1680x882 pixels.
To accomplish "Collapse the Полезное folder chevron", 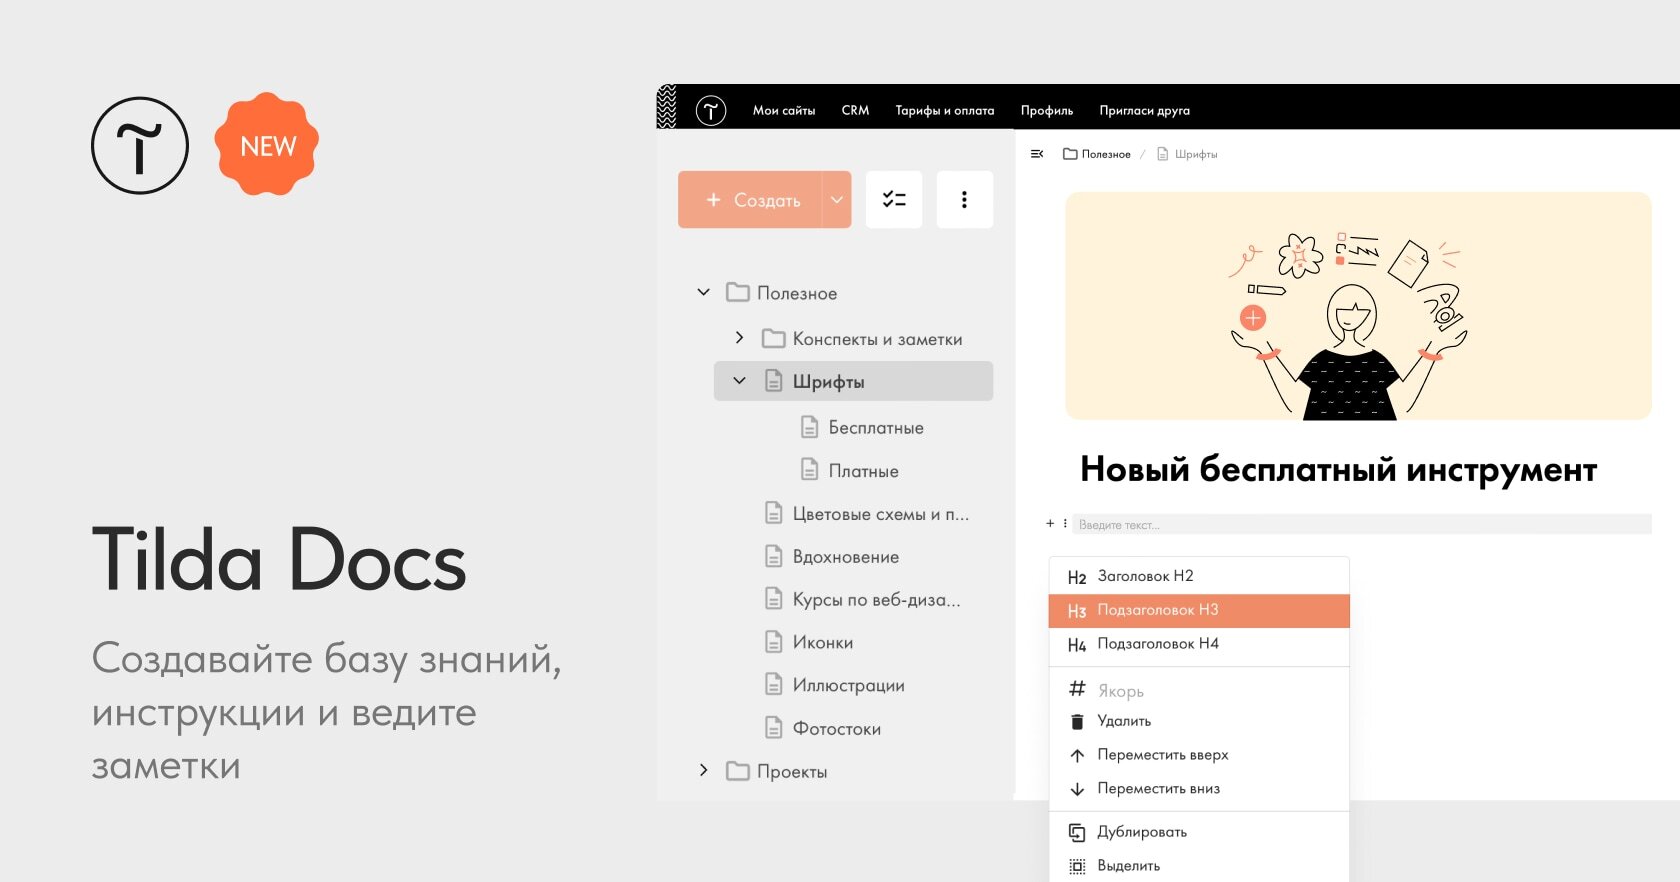I will (x=703, y=293).
